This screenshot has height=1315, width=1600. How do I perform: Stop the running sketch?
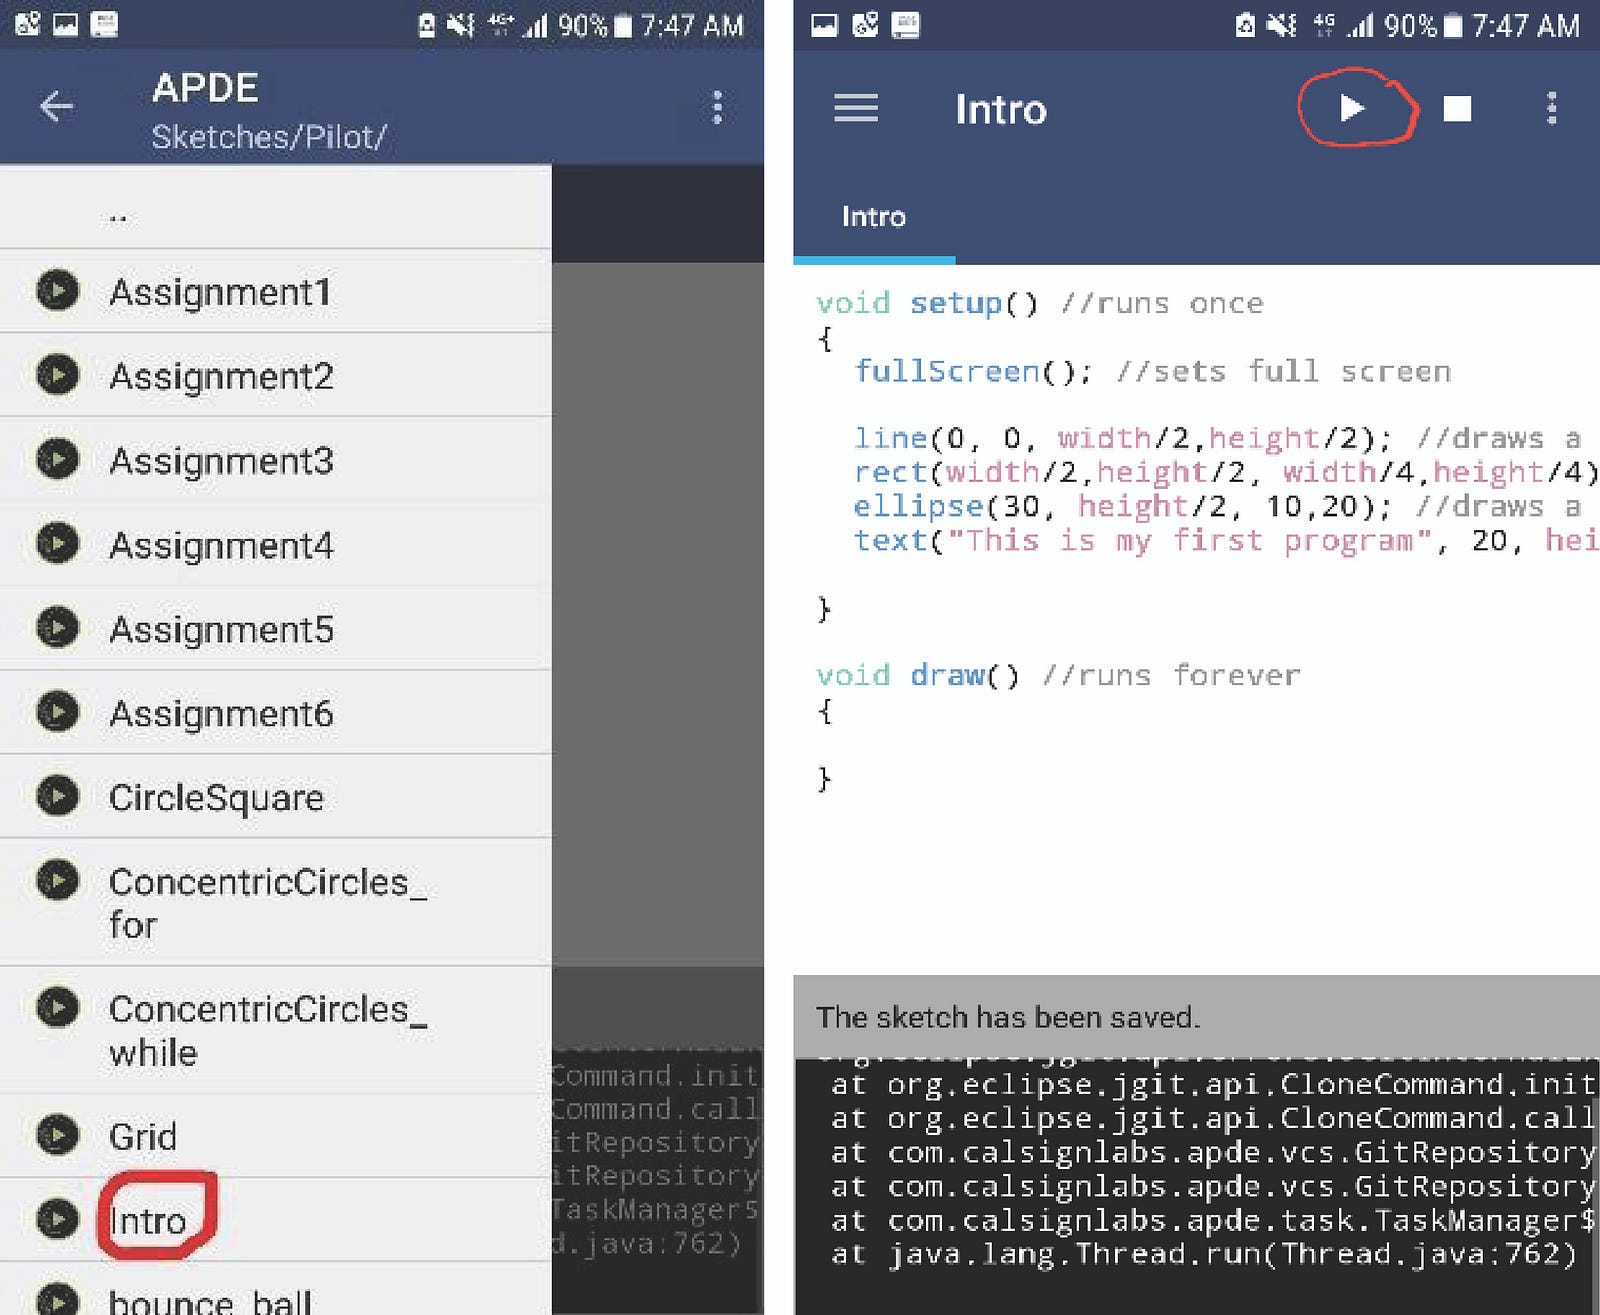[1457, 108]
